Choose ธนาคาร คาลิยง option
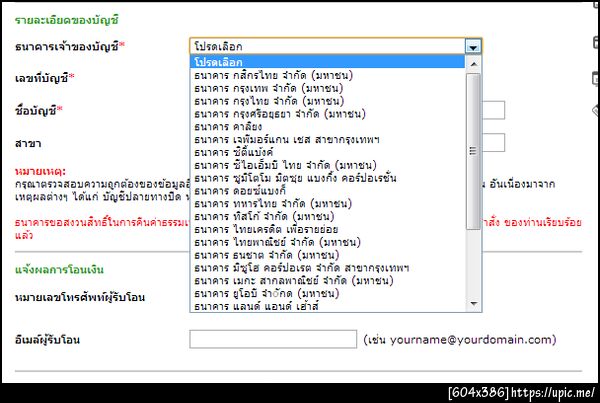The image size is (600, 403). click(328, 126)
